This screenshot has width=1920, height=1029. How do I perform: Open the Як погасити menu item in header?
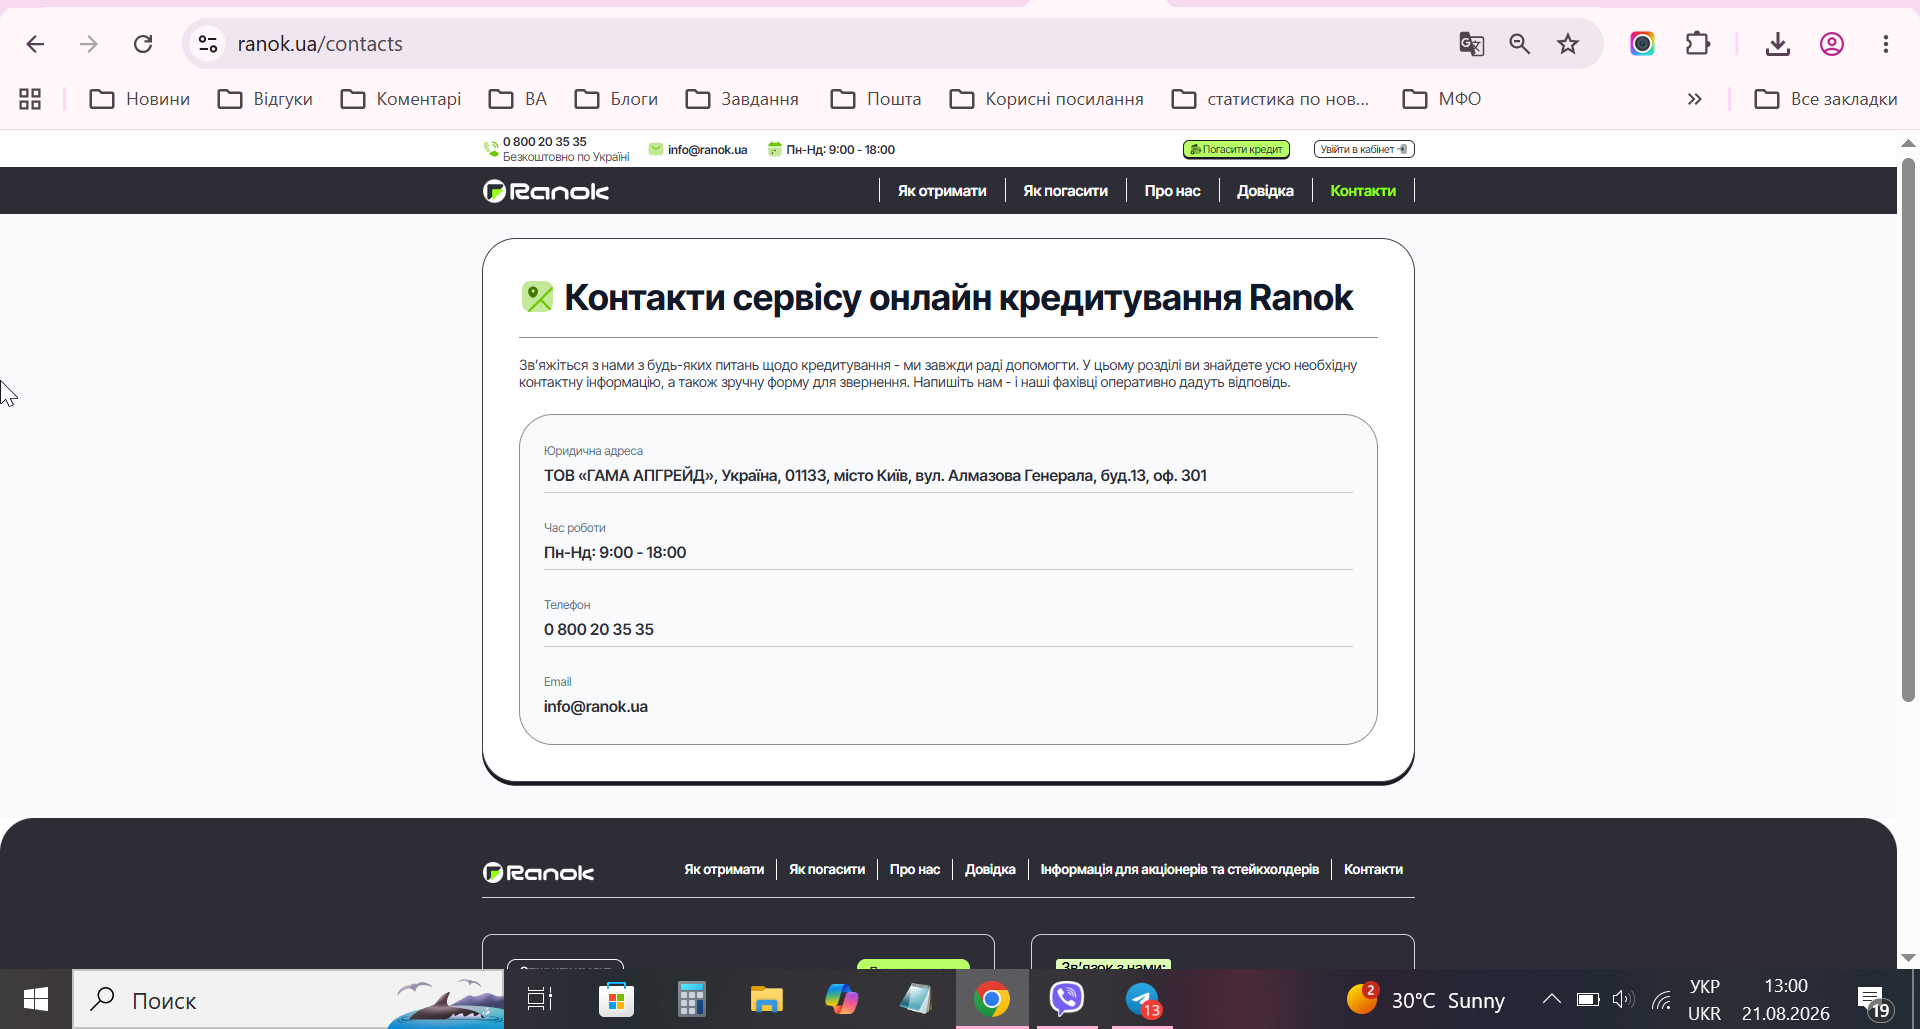(1065, 191)
